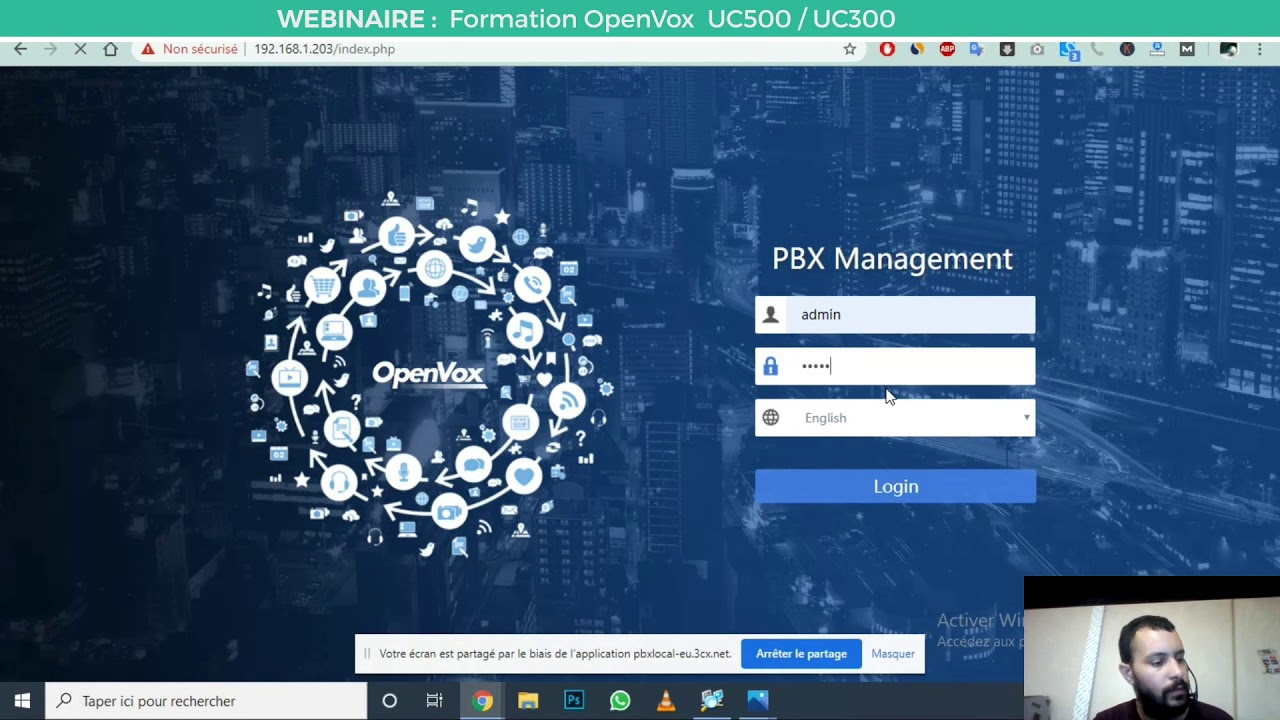Open VLC media player from the taskbar
1280x720 pixels.
pyautogui.click(x=666, y=701)
